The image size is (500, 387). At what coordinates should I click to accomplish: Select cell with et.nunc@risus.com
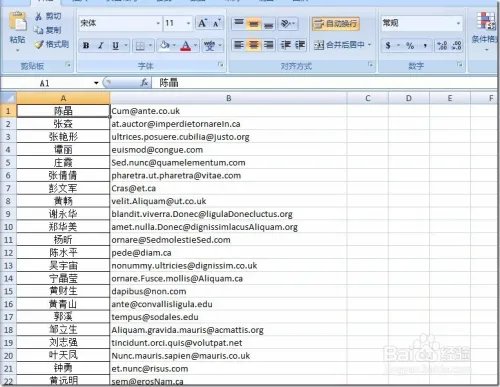pyautogui.click(x=228, y=369)
